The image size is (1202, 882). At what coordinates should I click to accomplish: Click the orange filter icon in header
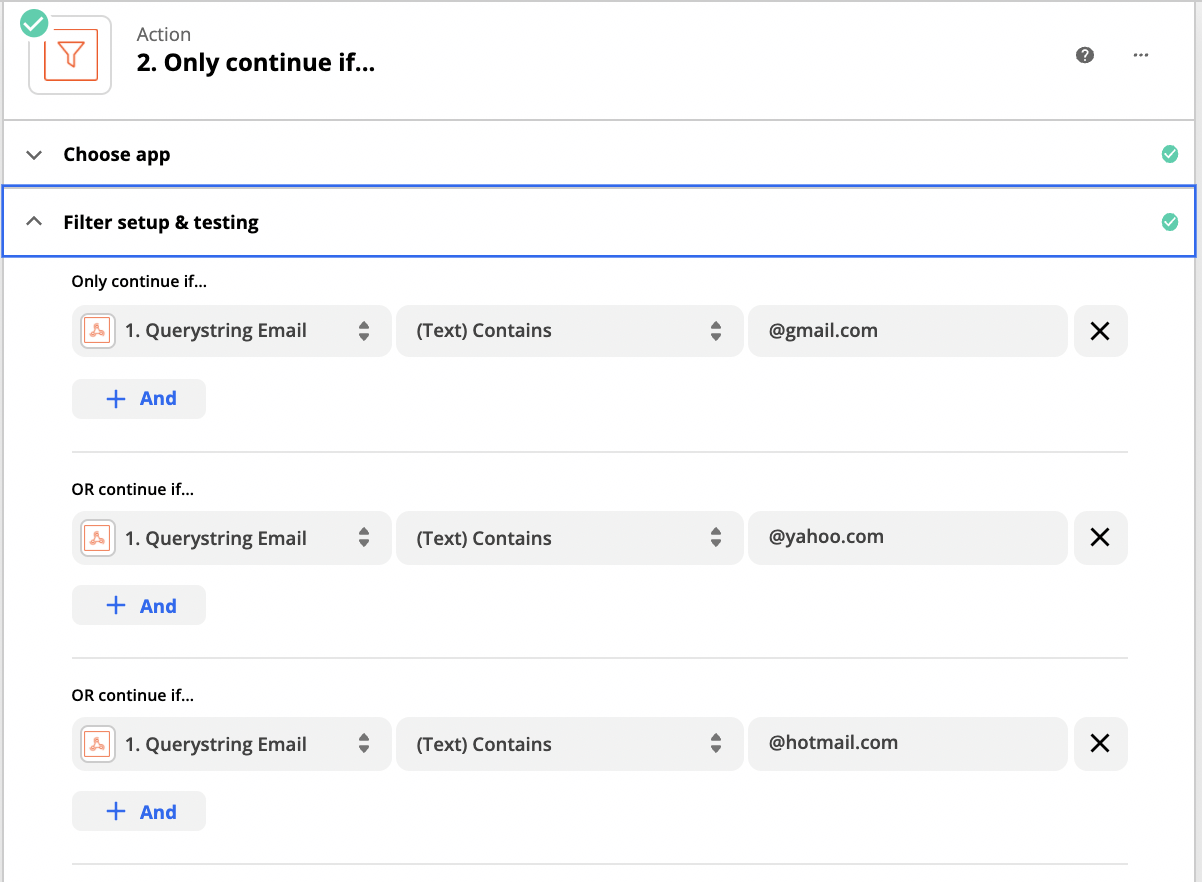coord(70,55)
